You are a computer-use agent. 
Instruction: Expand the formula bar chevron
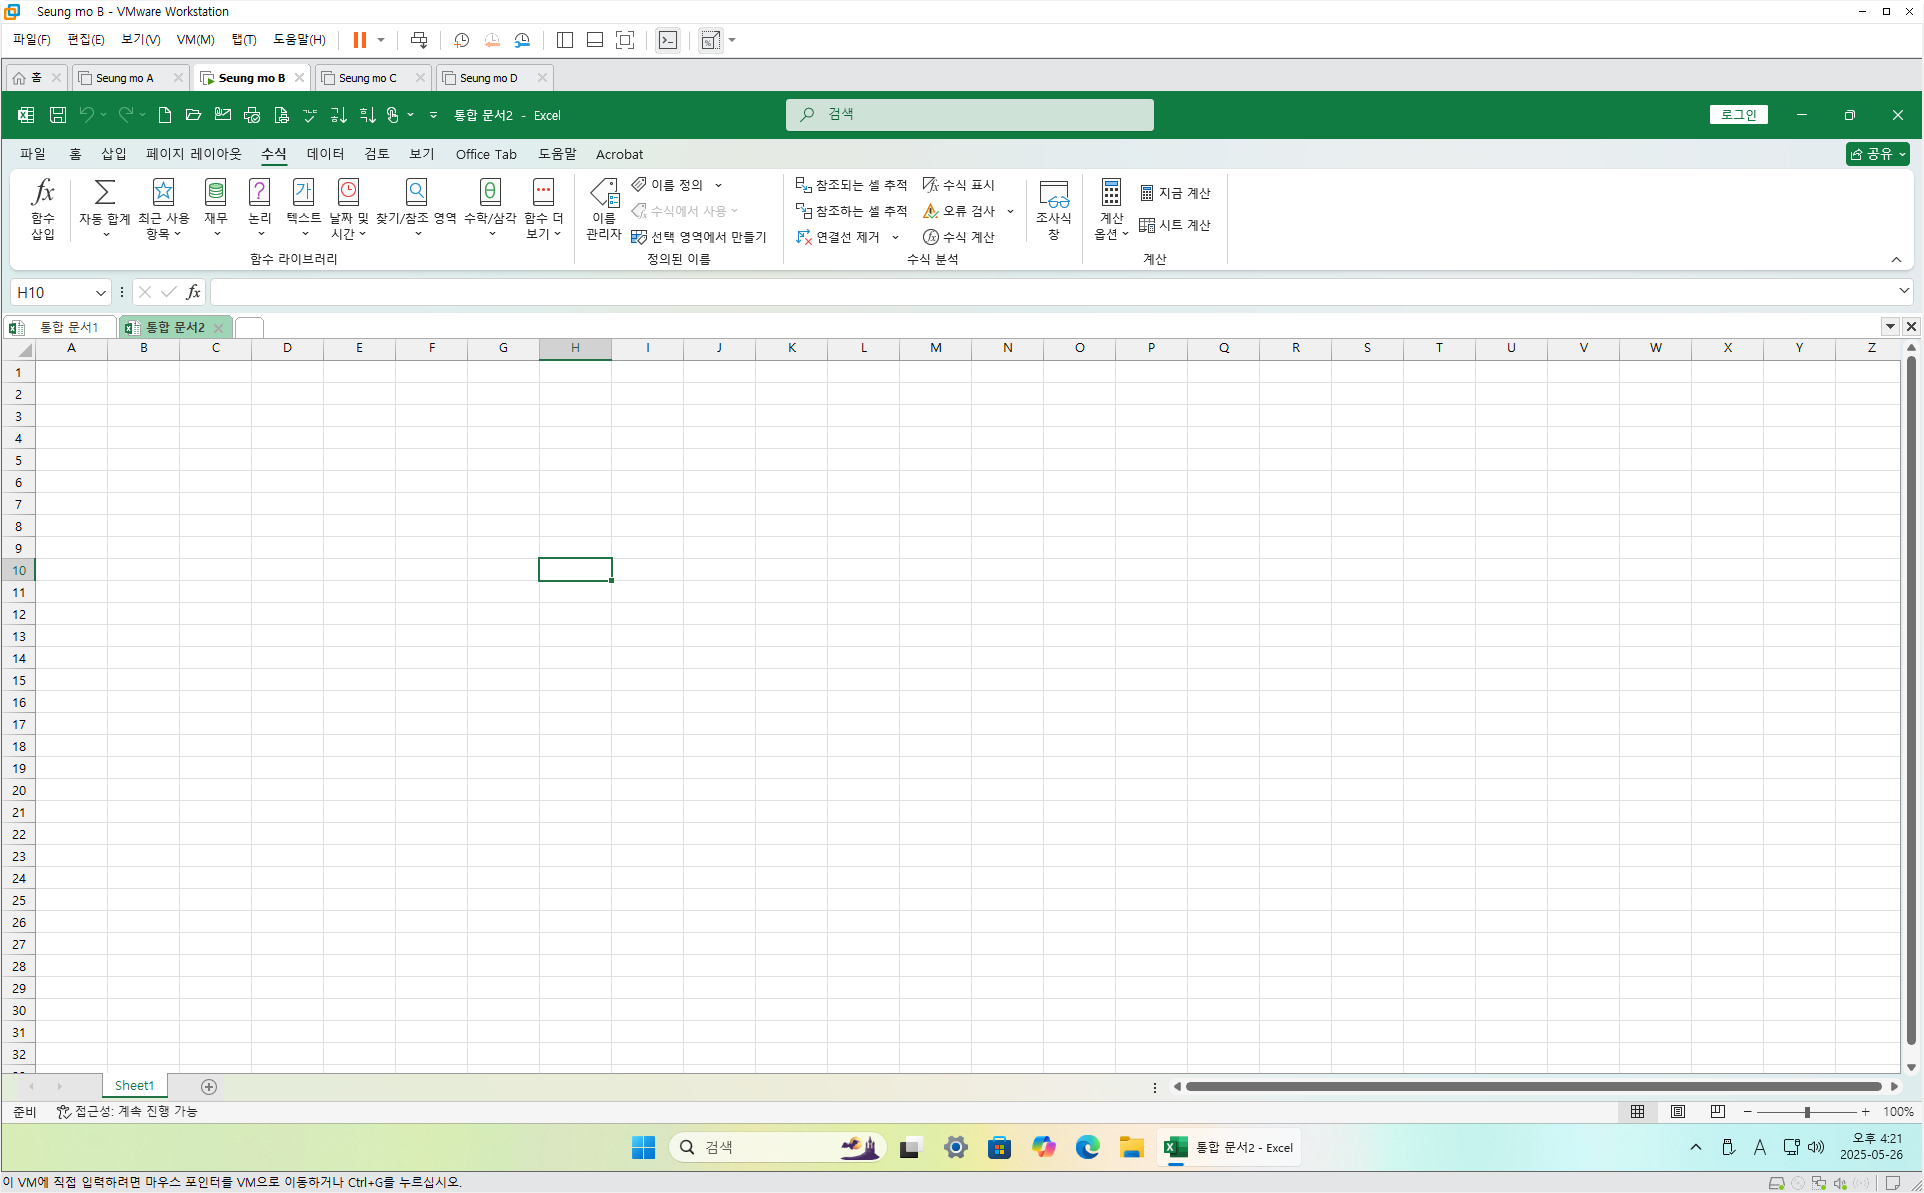(1903, 291)
